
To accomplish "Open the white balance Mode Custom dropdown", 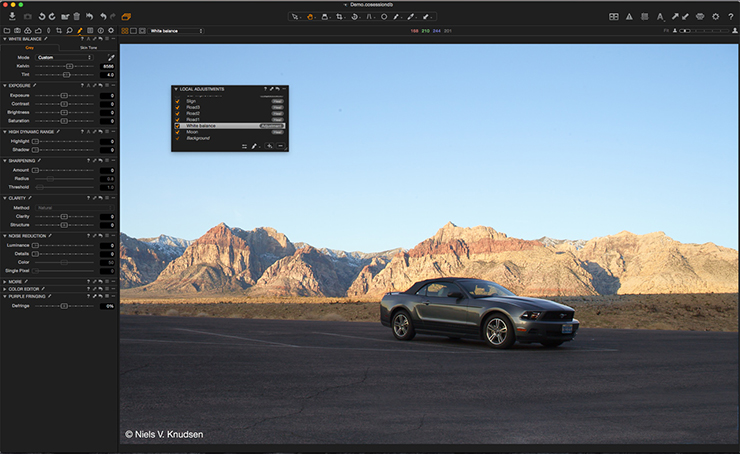I will point(64,58).
